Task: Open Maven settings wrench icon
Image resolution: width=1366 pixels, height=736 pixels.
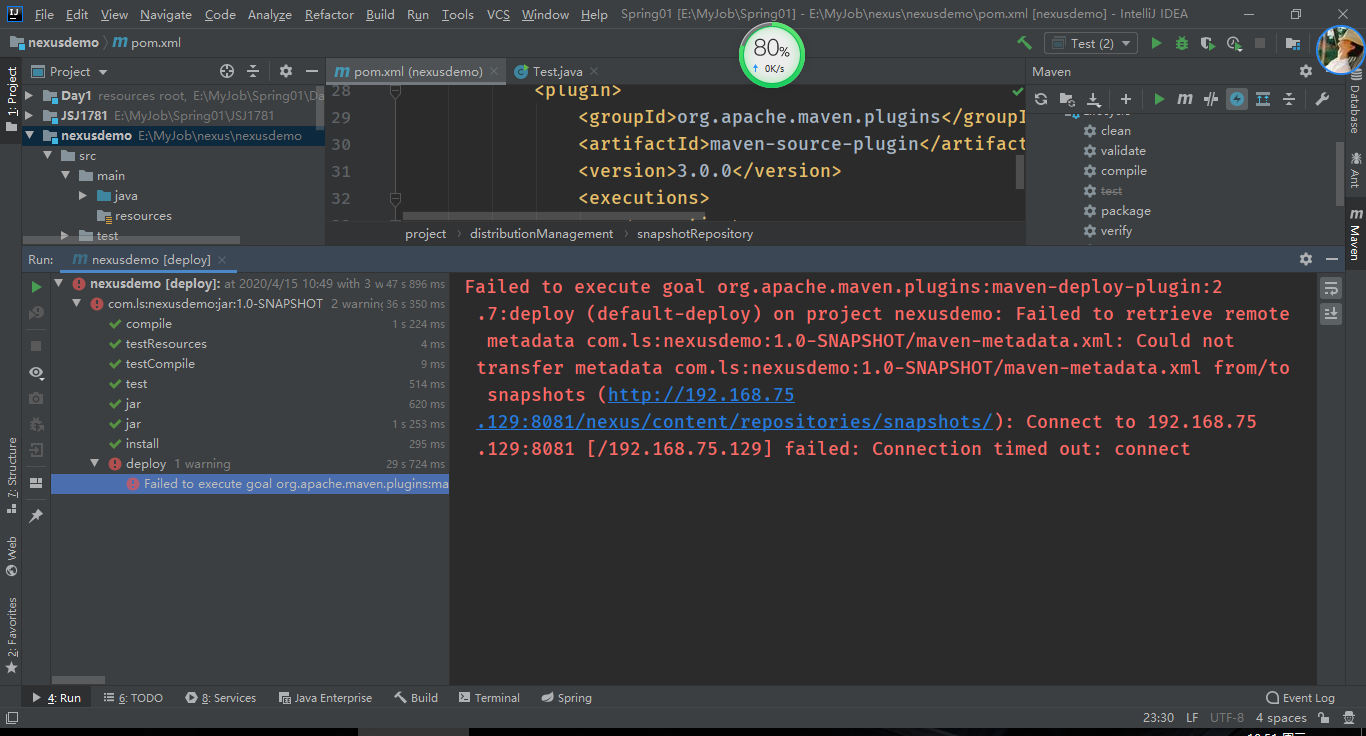Action: [1322, 99]
